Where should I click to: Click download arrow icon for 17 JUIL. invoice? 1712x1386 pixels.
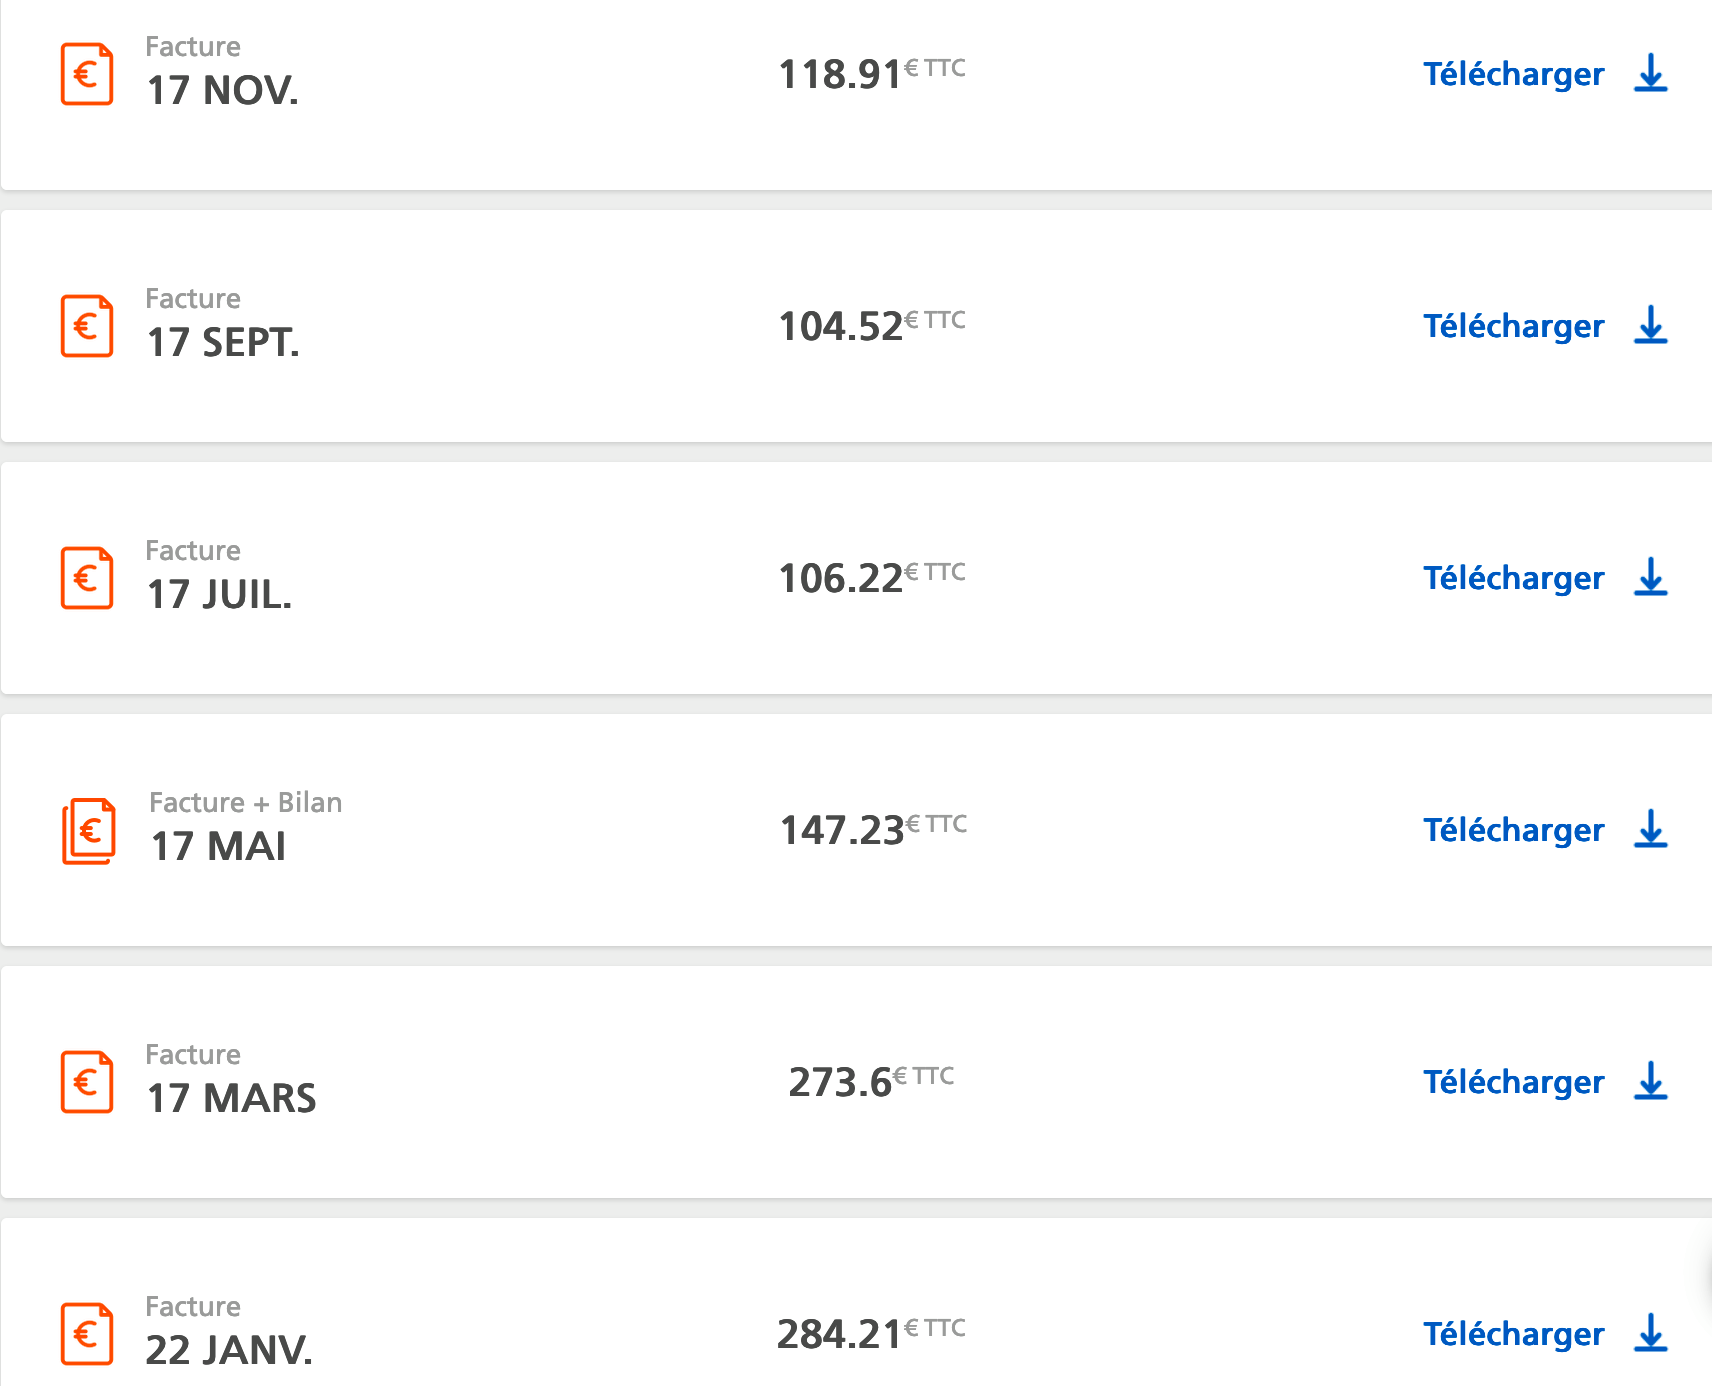tap(1651, 578)
